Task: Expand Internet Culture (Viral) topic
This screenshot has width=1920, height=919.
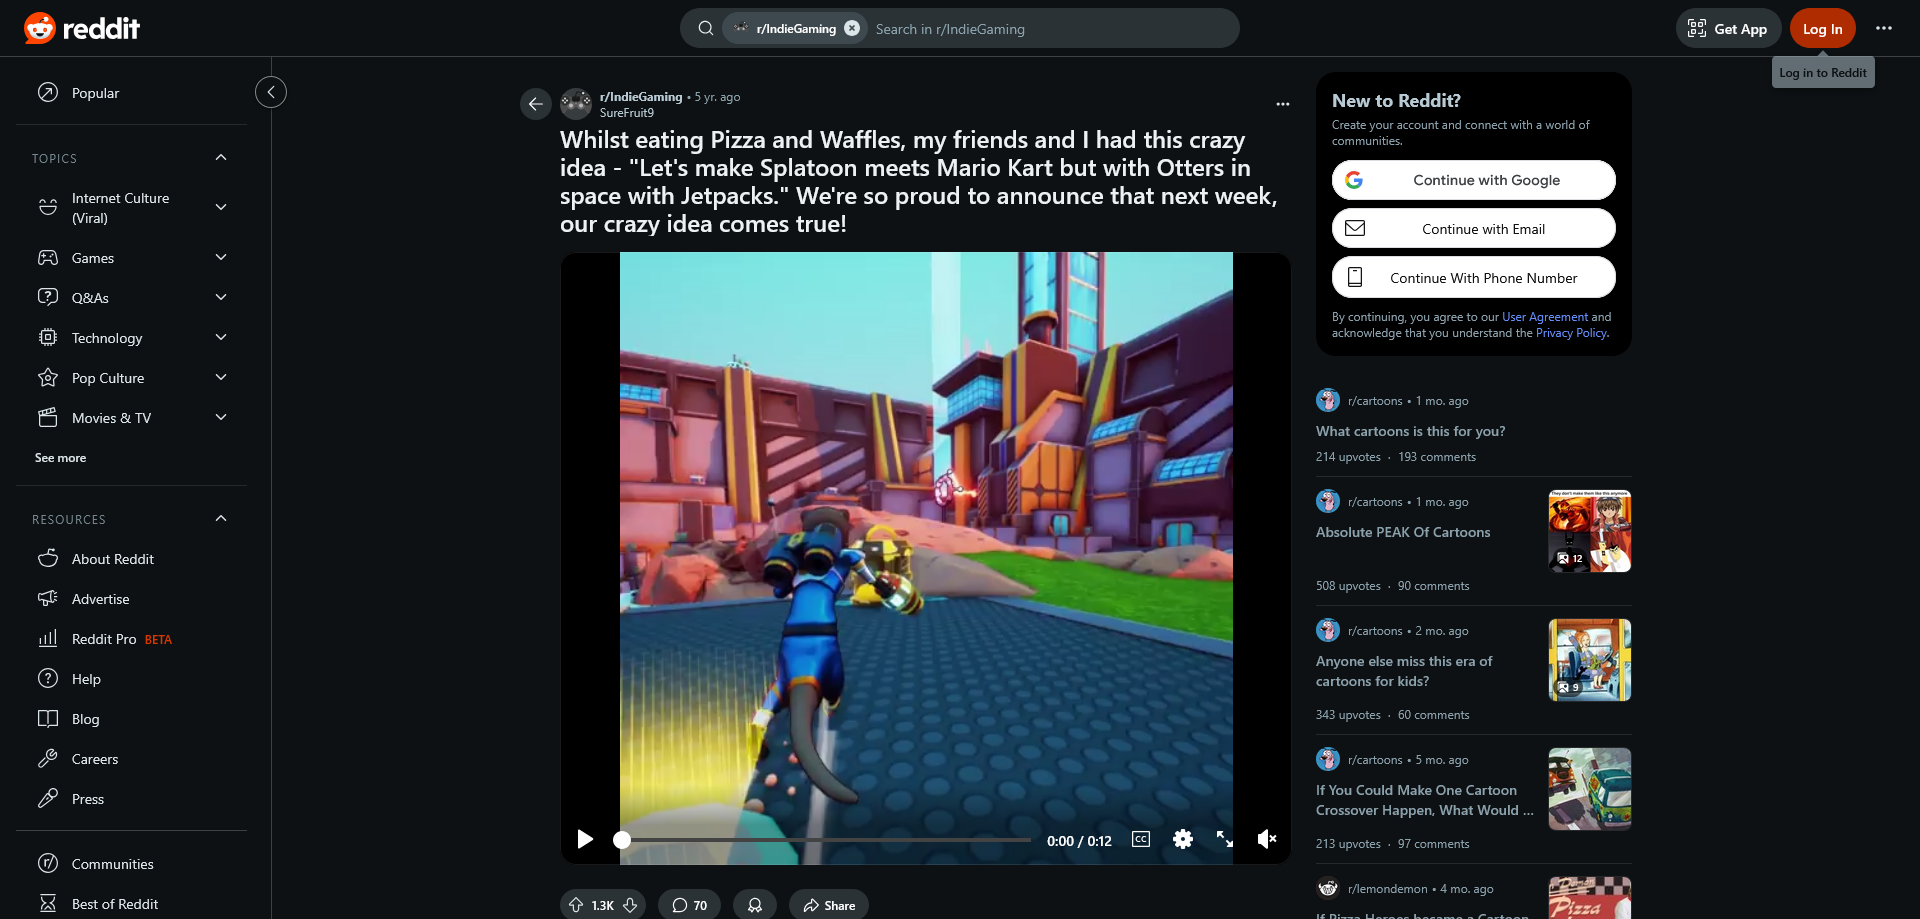Action: [x=221, y=207]
